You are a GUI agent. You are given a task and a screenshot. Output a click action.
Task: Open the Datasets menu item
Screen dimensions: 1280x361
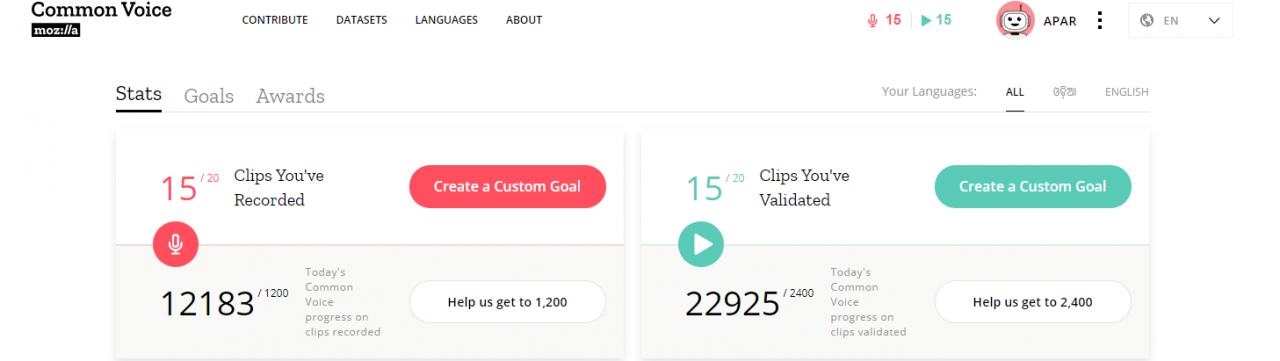click(x=362, y=20)
